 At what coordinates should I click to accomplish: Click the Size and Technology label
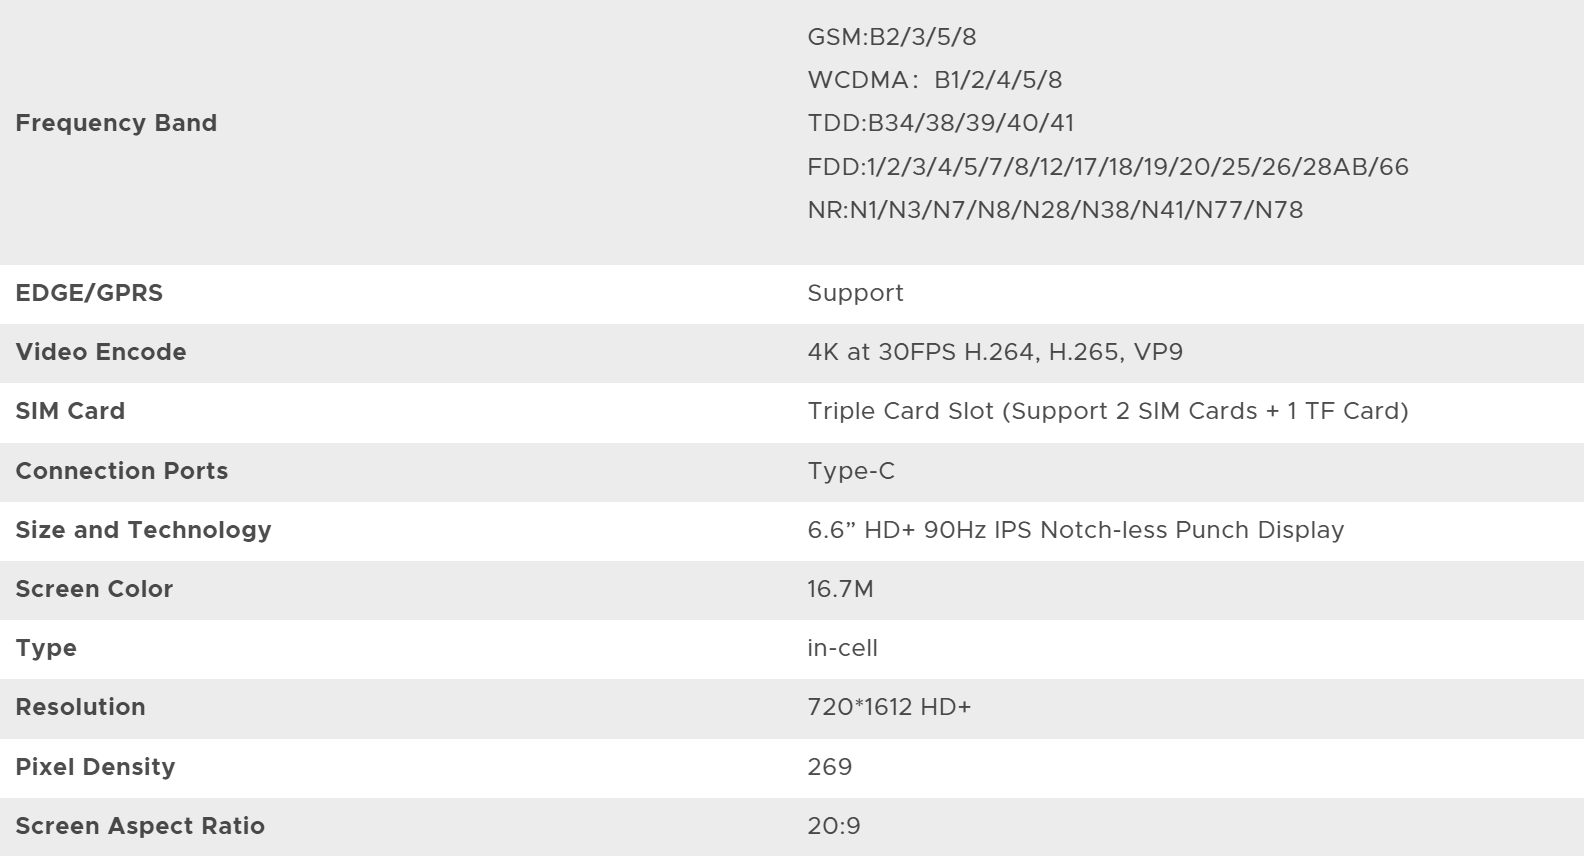(x=143, y=530)
